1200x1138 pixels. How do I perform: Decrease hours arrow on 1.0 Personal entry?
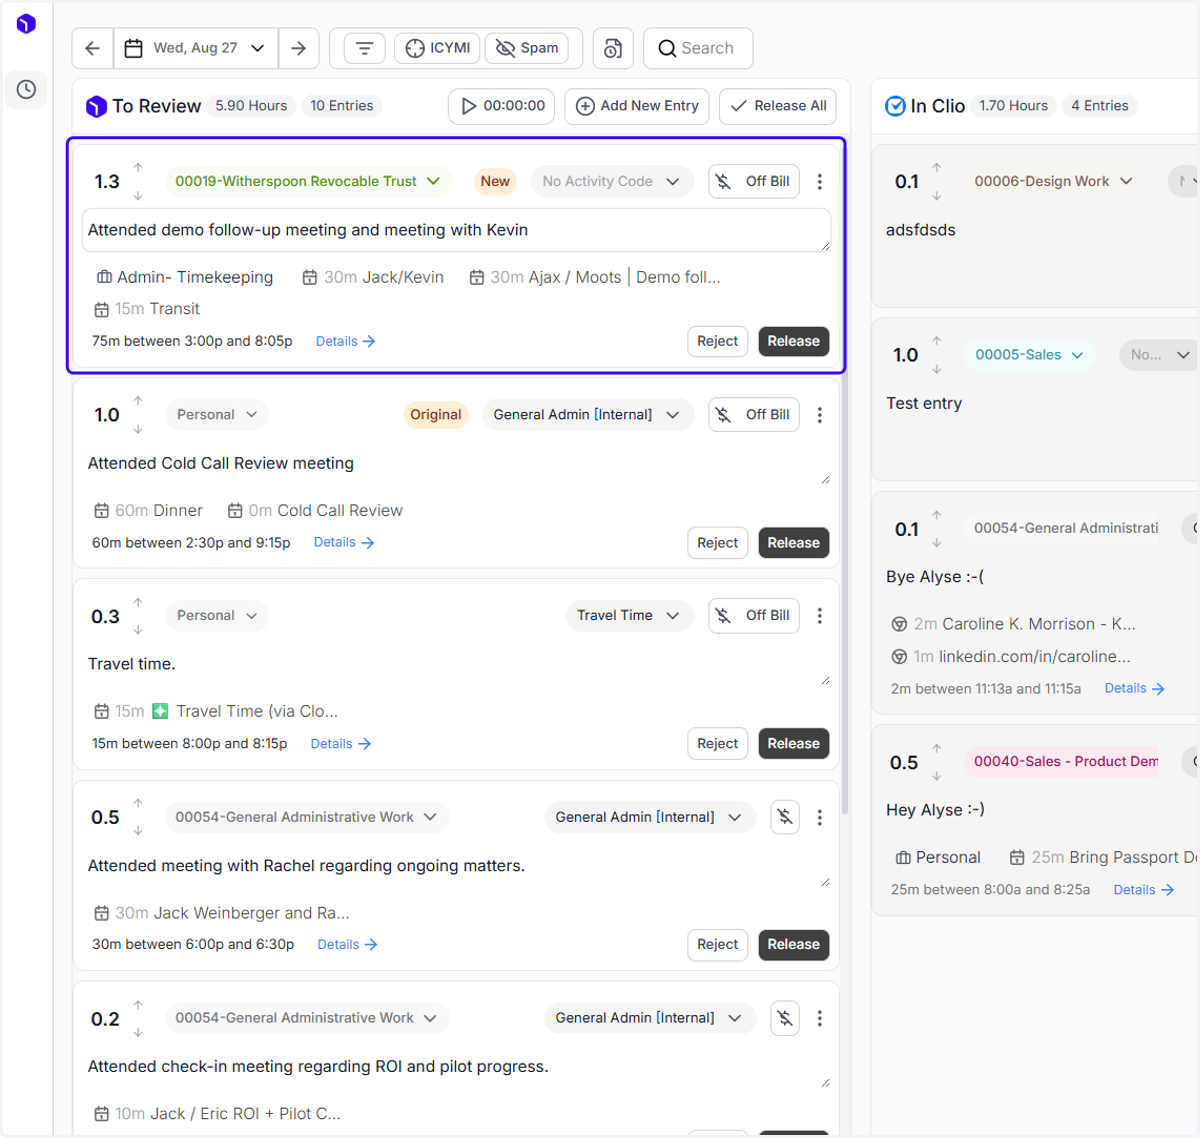(138, 429)
